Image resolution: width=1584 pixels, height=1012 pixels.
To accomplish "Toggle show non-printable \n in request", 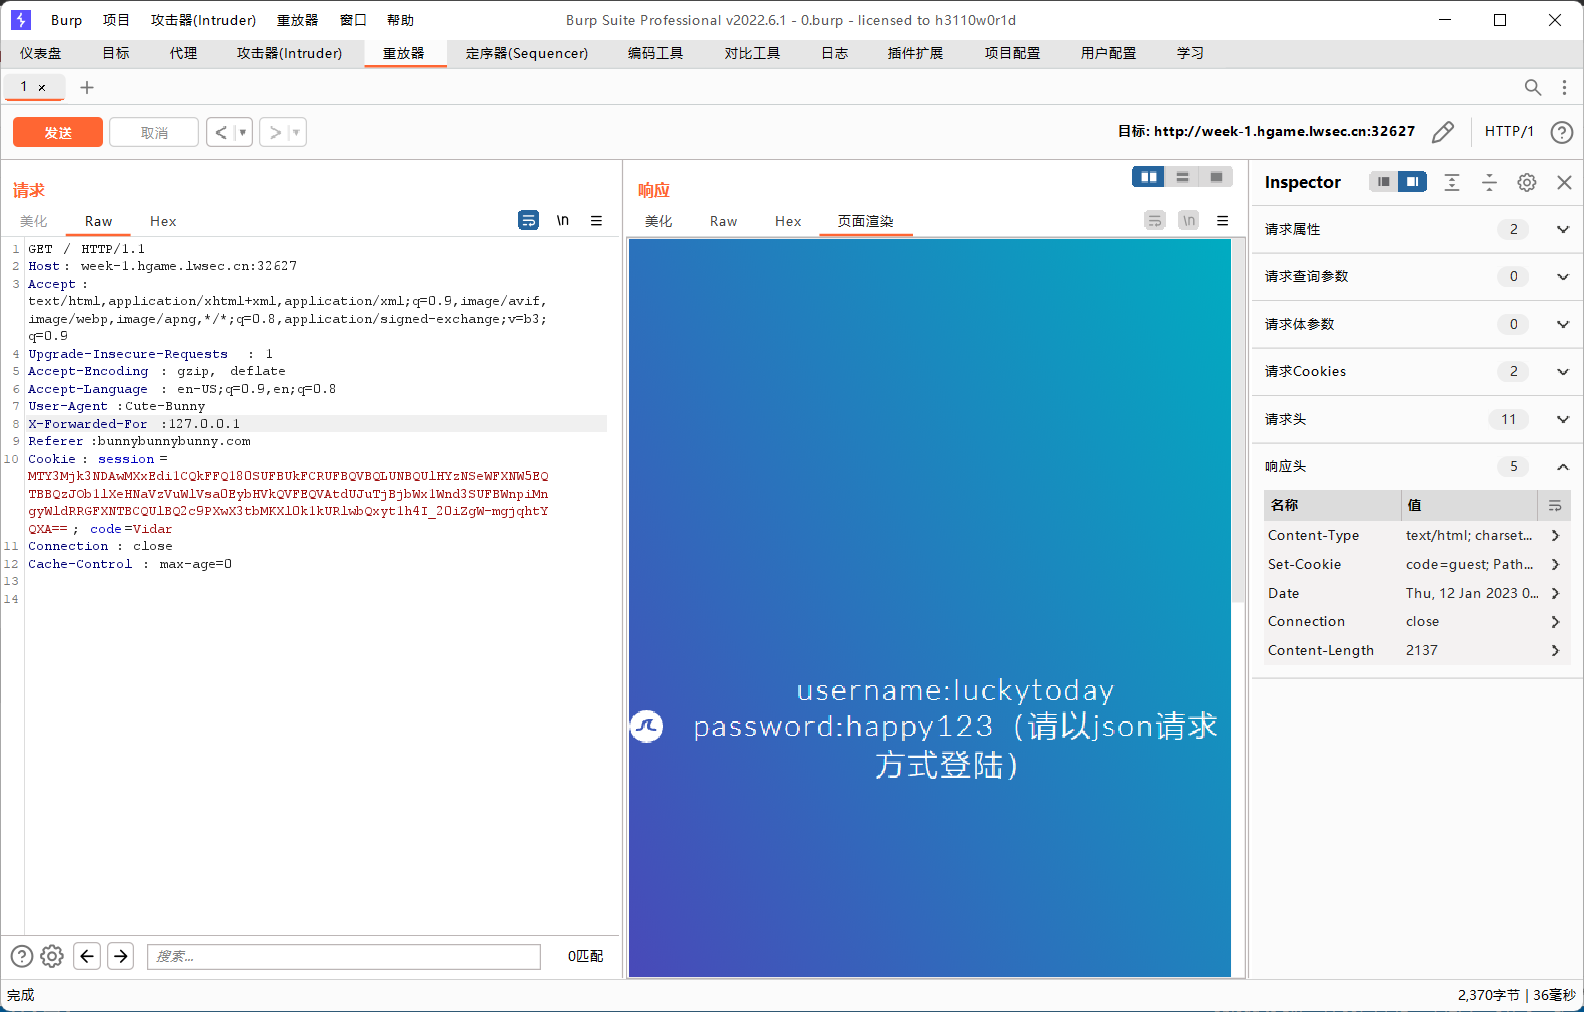I will tap(563, 221).
